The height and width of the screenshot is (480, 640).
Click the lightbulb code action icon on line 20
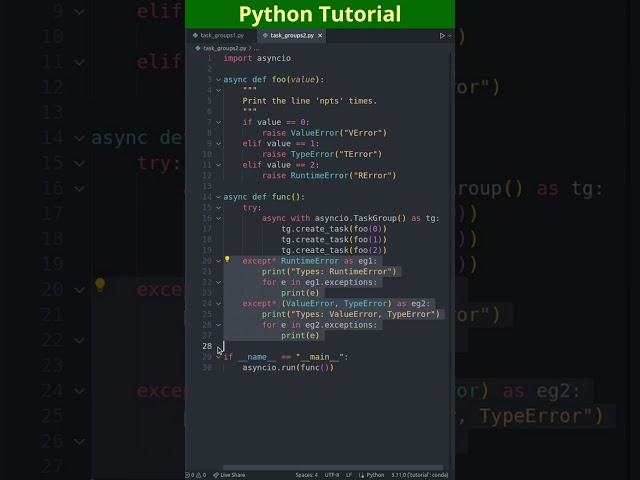point(227,259)
